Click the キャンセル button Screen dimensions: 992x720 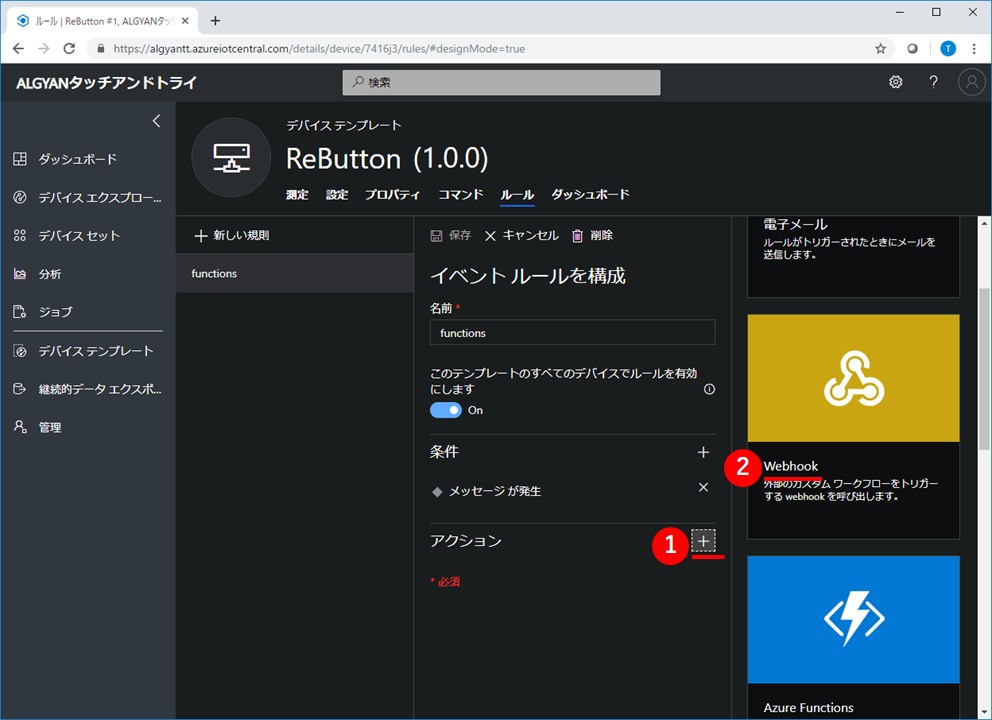pos(522,235)
